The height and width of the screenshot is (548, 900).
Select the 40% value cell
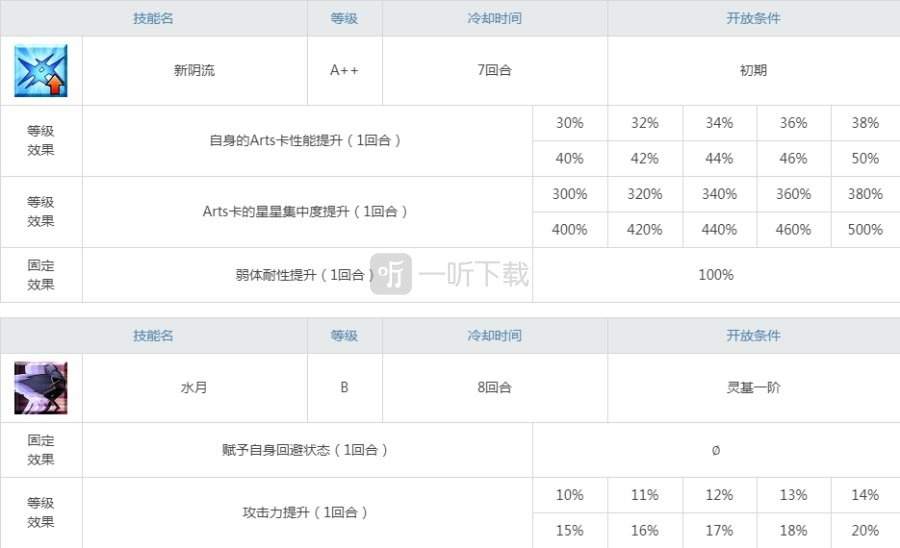[570, 158]
